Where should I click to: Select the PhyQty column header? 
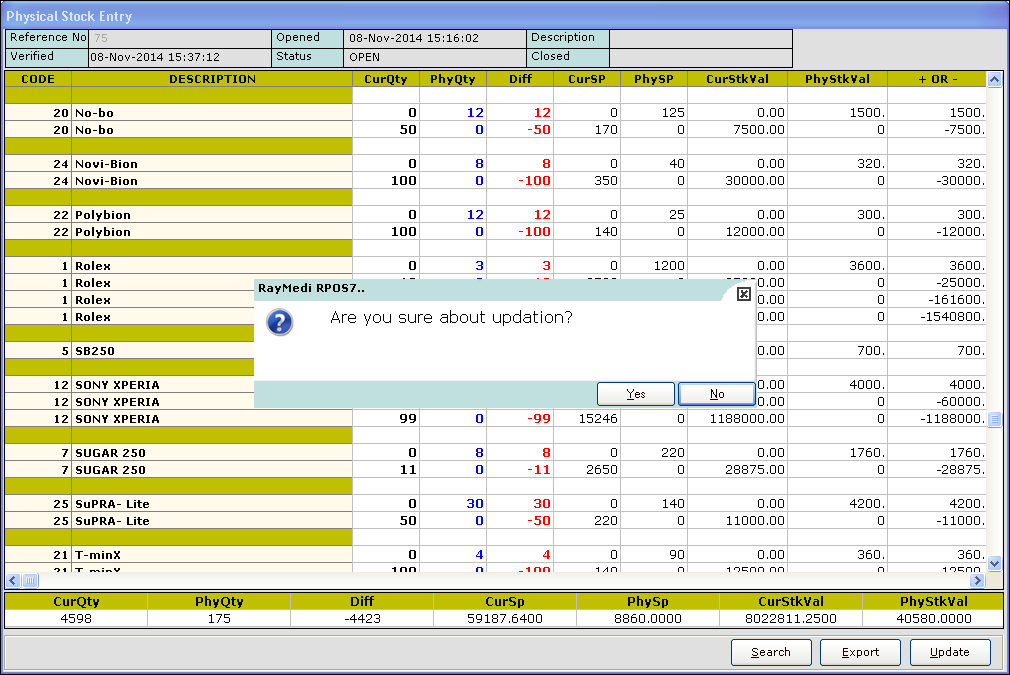pos(452,79)
